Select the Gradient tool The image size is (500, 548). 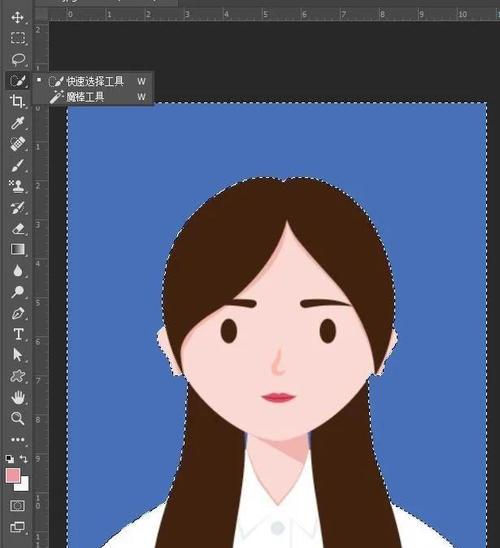pyautogui.click(x=18, y=250)
